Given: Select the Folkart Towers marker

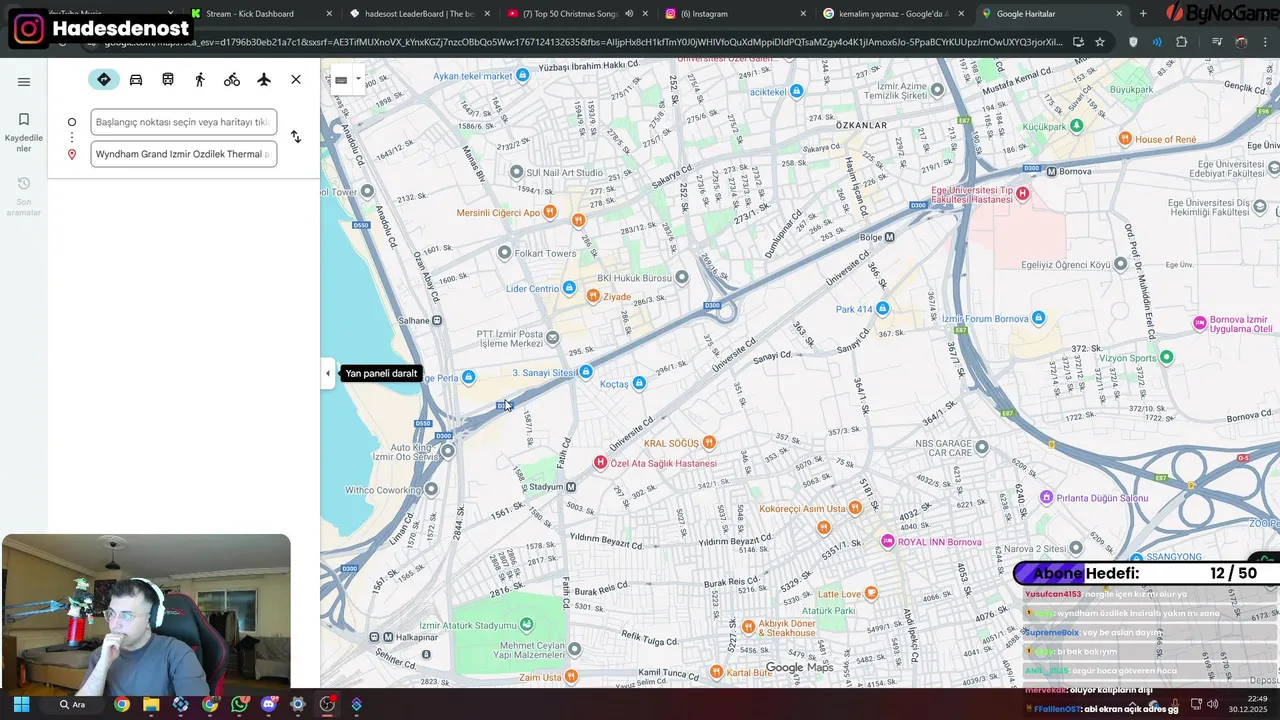Looking at the screenshot, I should tap(504, 253).
